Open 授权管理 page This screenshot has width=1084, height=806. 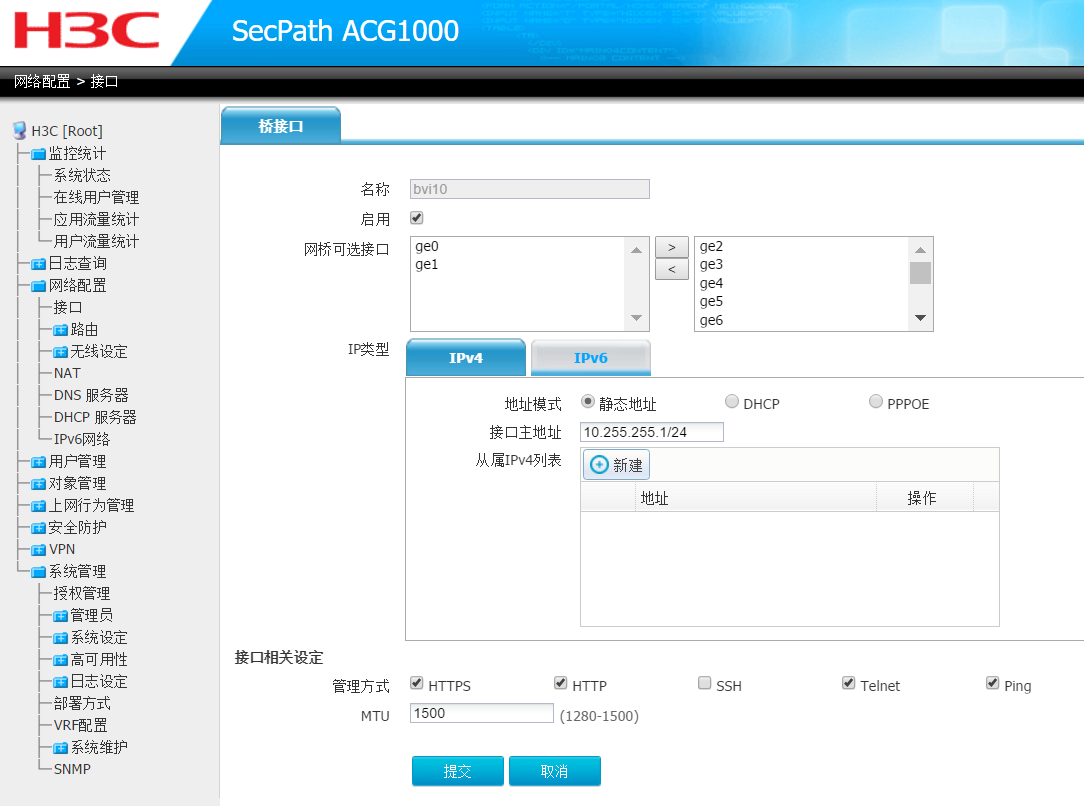click(x=82, y=594)
